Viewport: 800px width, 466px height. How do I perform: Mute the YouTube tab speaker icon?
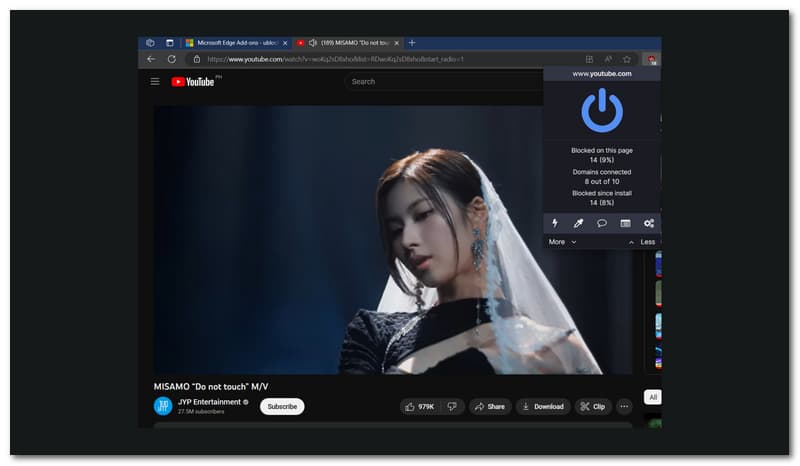click(313, 43)
